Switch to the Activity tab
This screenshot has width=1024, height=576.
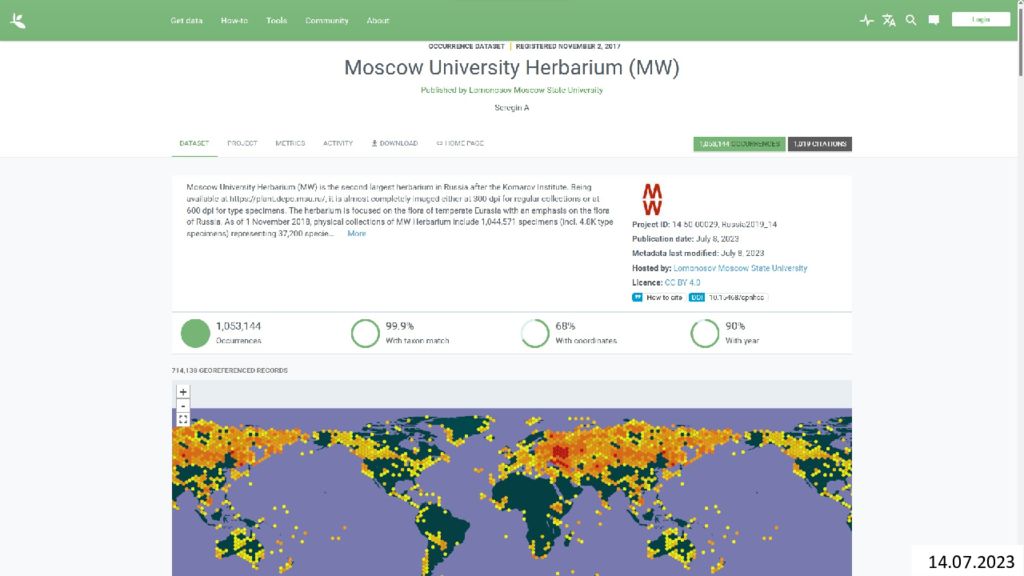(338, 144)
